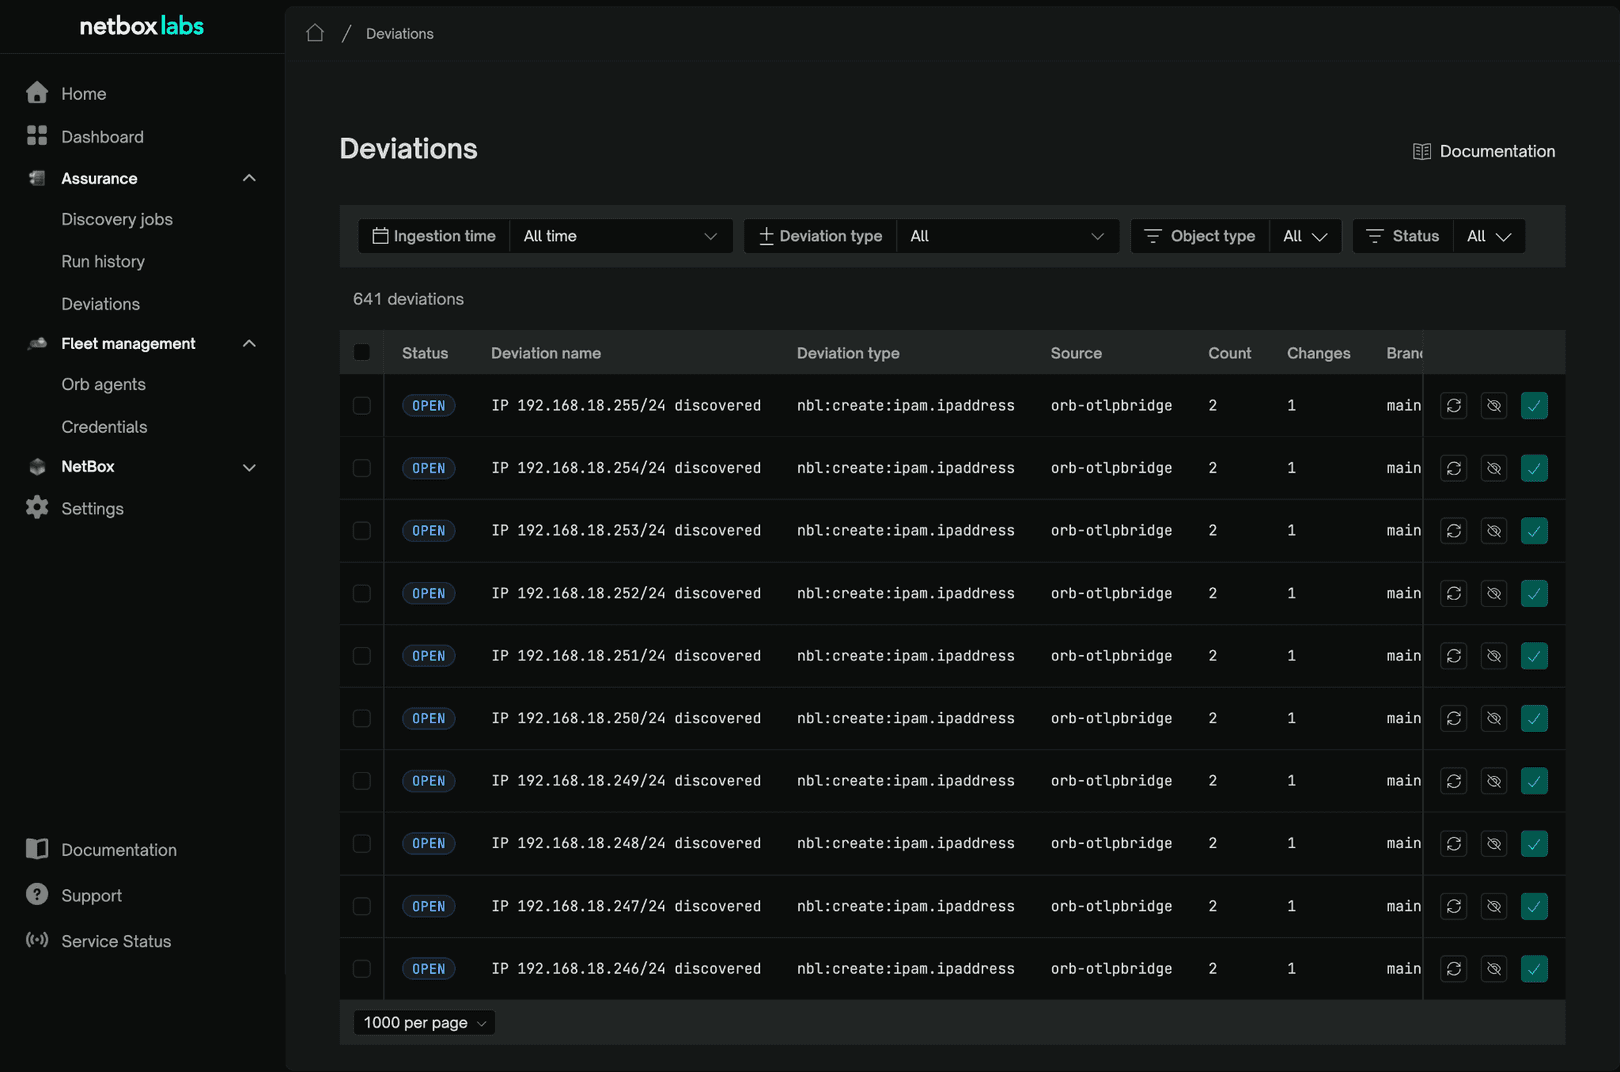Click refresh icon for 192.168.18.252/24 row

(1454, 594)
